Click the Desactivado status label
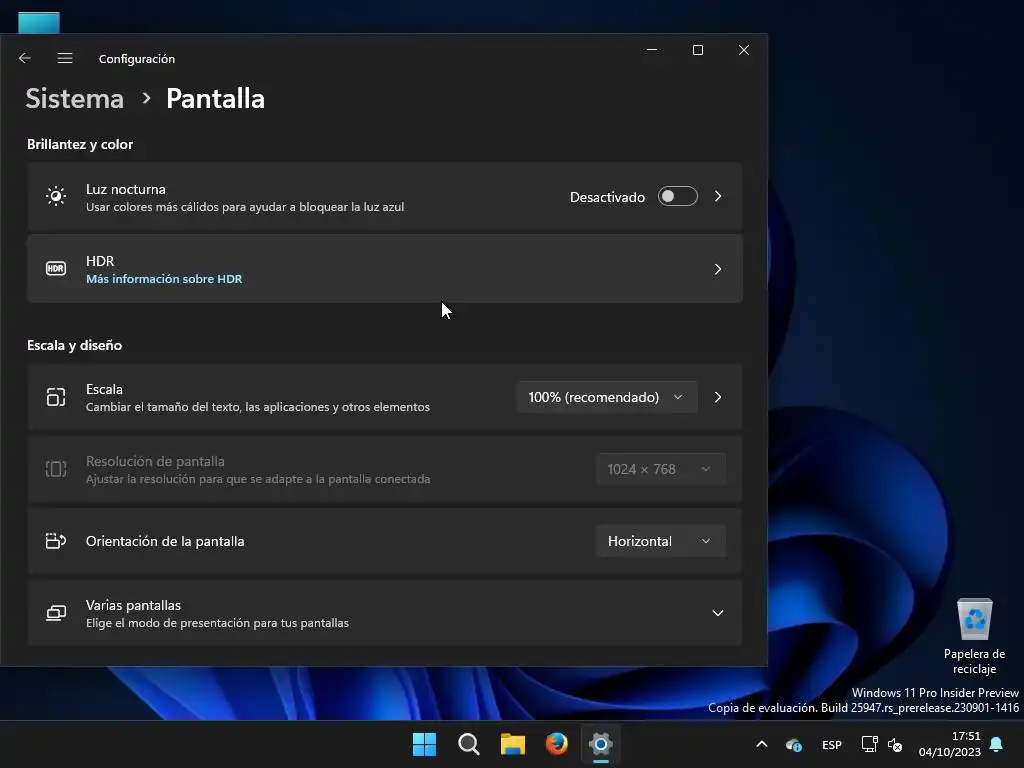The height and width of the screenshot is (768, 1024). 607,197
